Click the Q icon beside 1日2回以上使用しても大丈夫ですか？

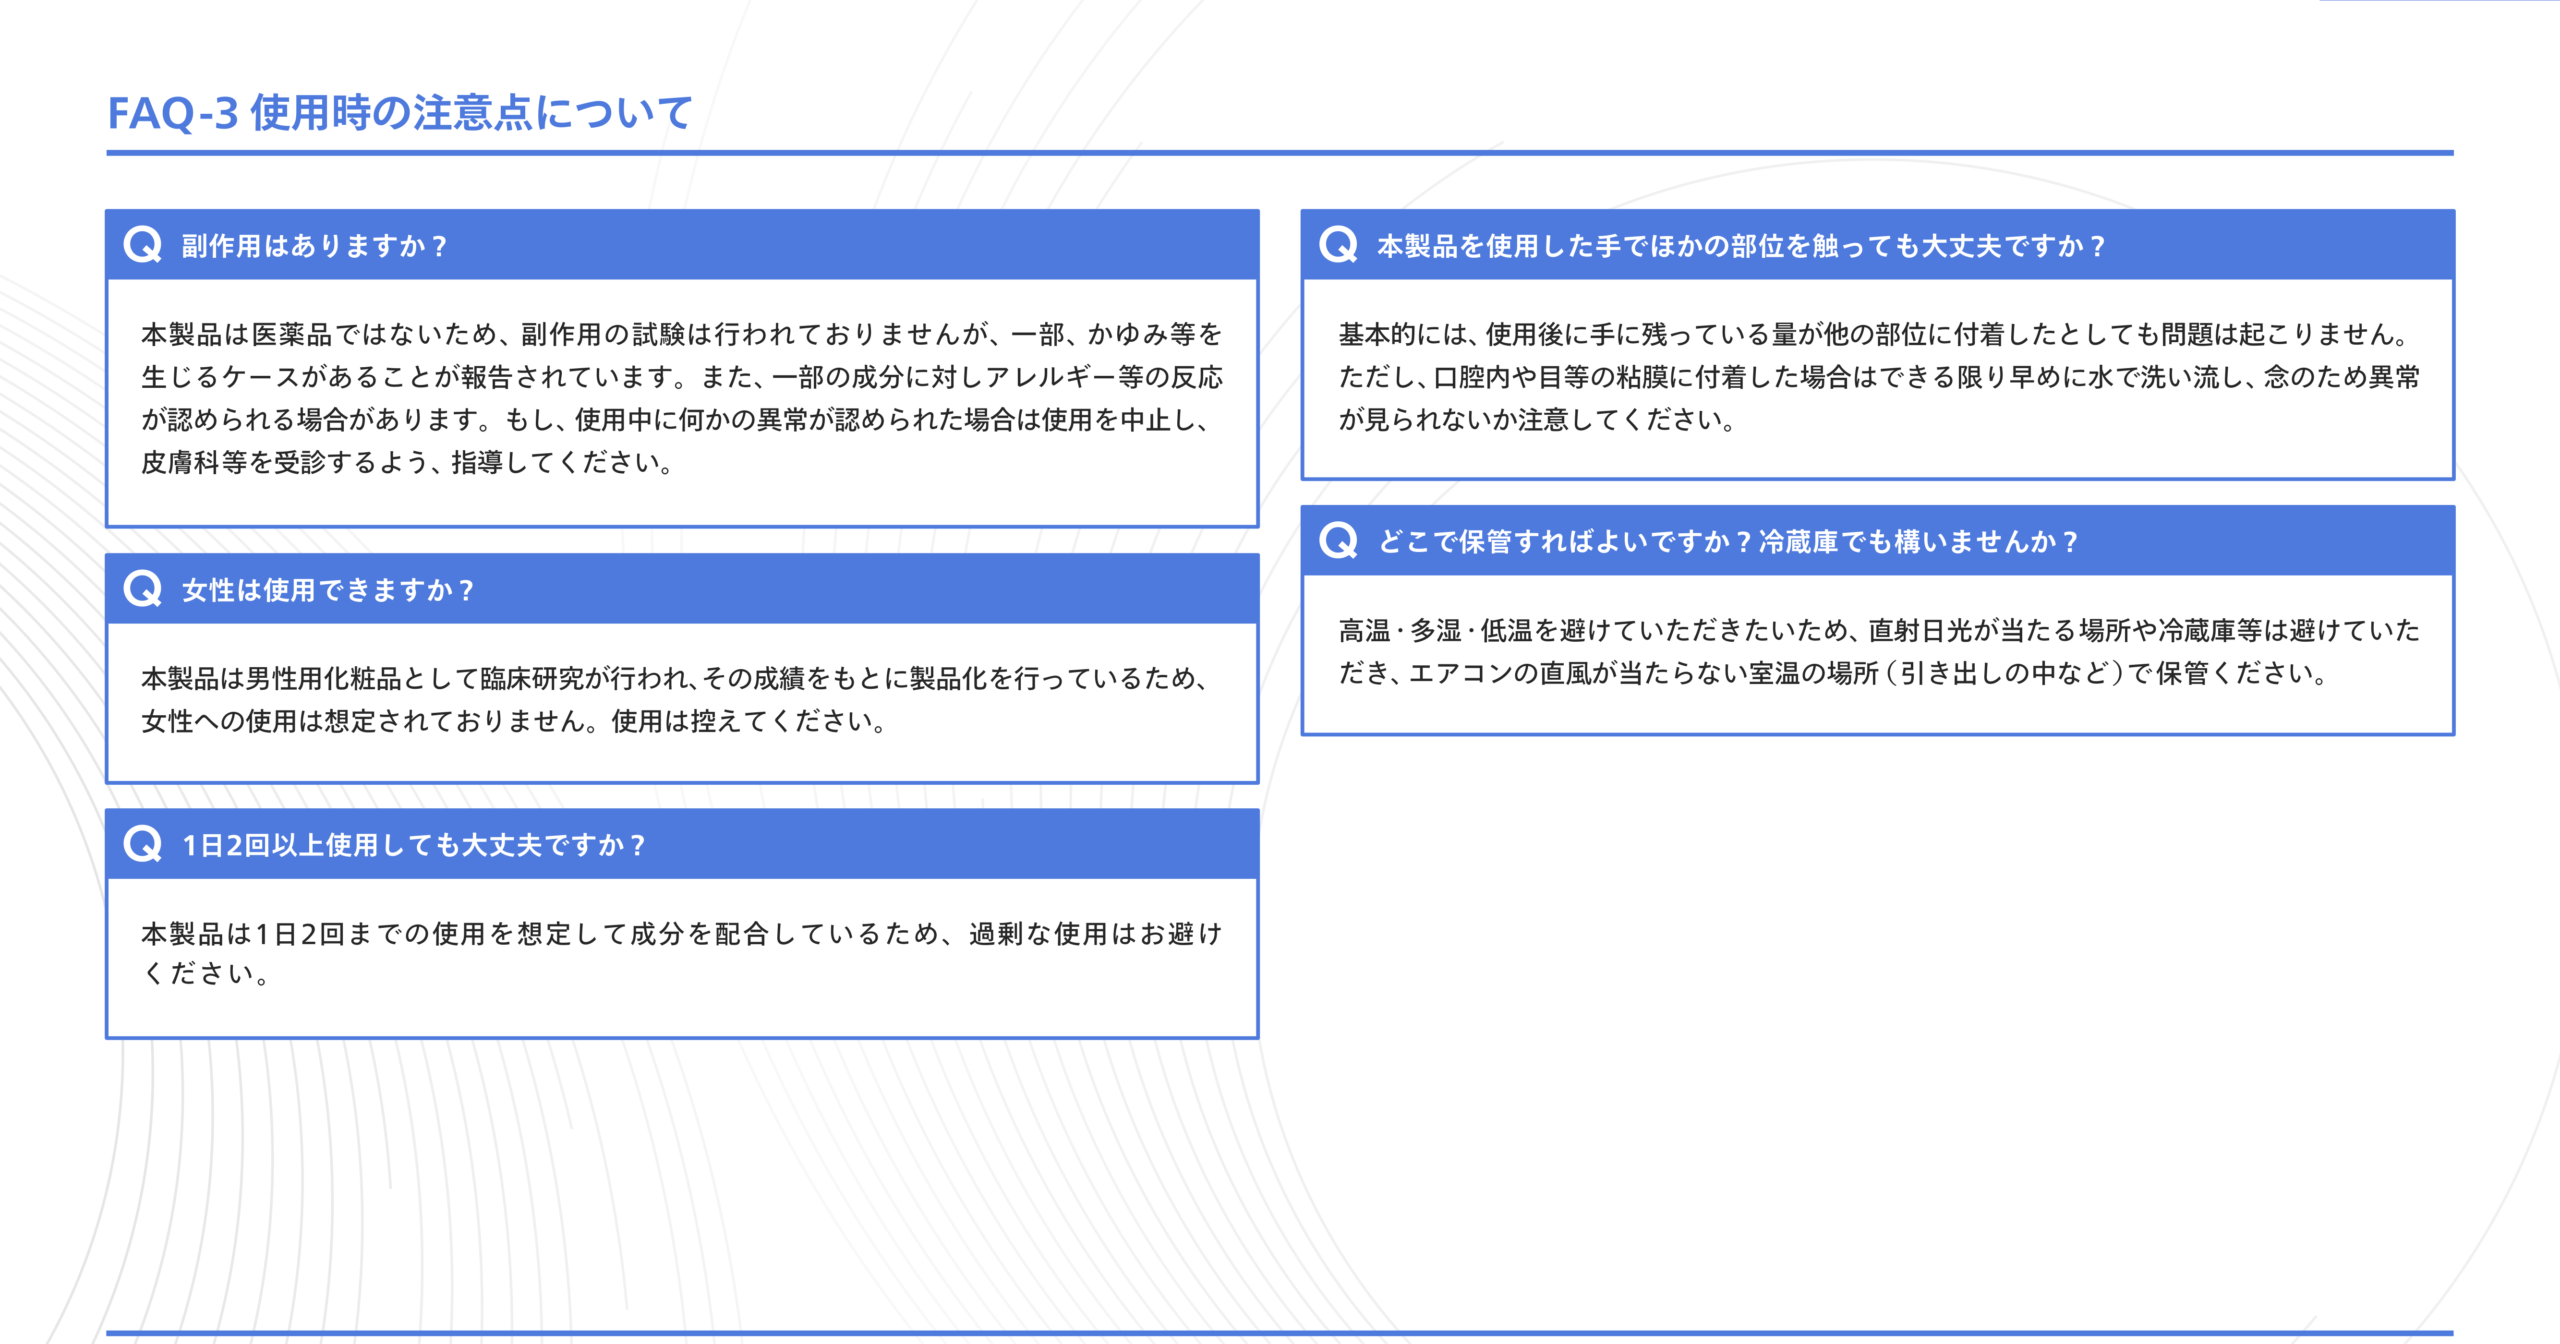click(x=143, y=844)
